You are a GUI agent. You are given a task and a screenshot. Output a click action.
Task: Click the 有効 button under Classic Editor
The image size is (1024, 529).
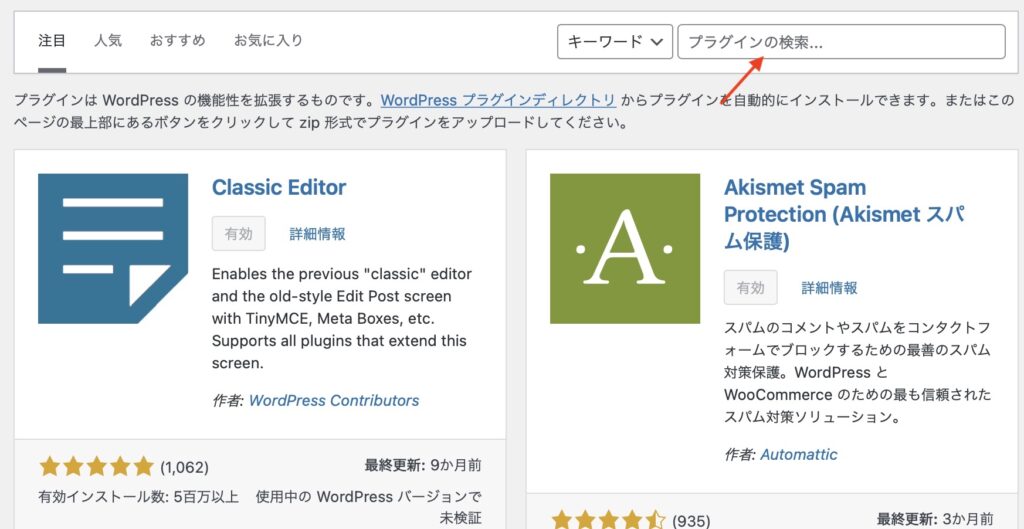coord(238,234)
